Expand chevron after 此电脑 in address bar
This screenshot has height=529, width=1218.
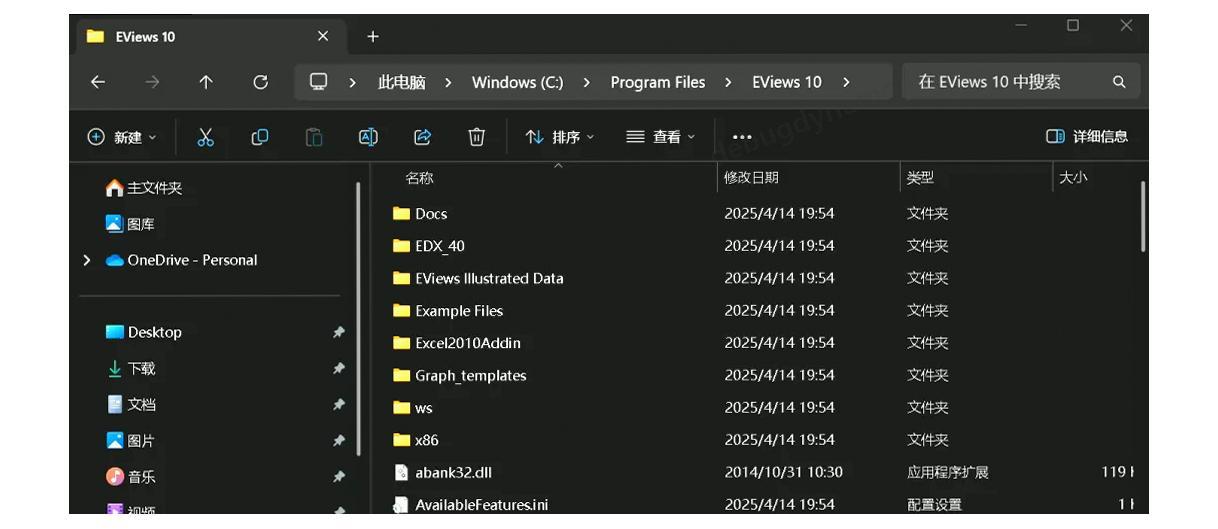click(x=448, y=82)
